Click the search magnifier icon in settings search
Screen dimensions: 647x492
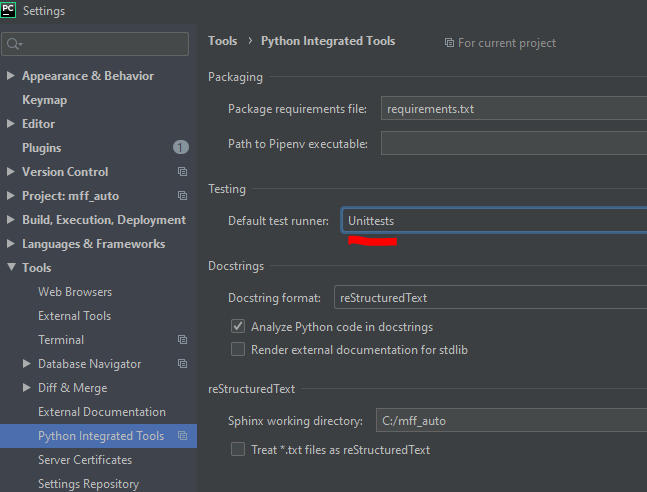pyautogui.click(x=14, y=44)
